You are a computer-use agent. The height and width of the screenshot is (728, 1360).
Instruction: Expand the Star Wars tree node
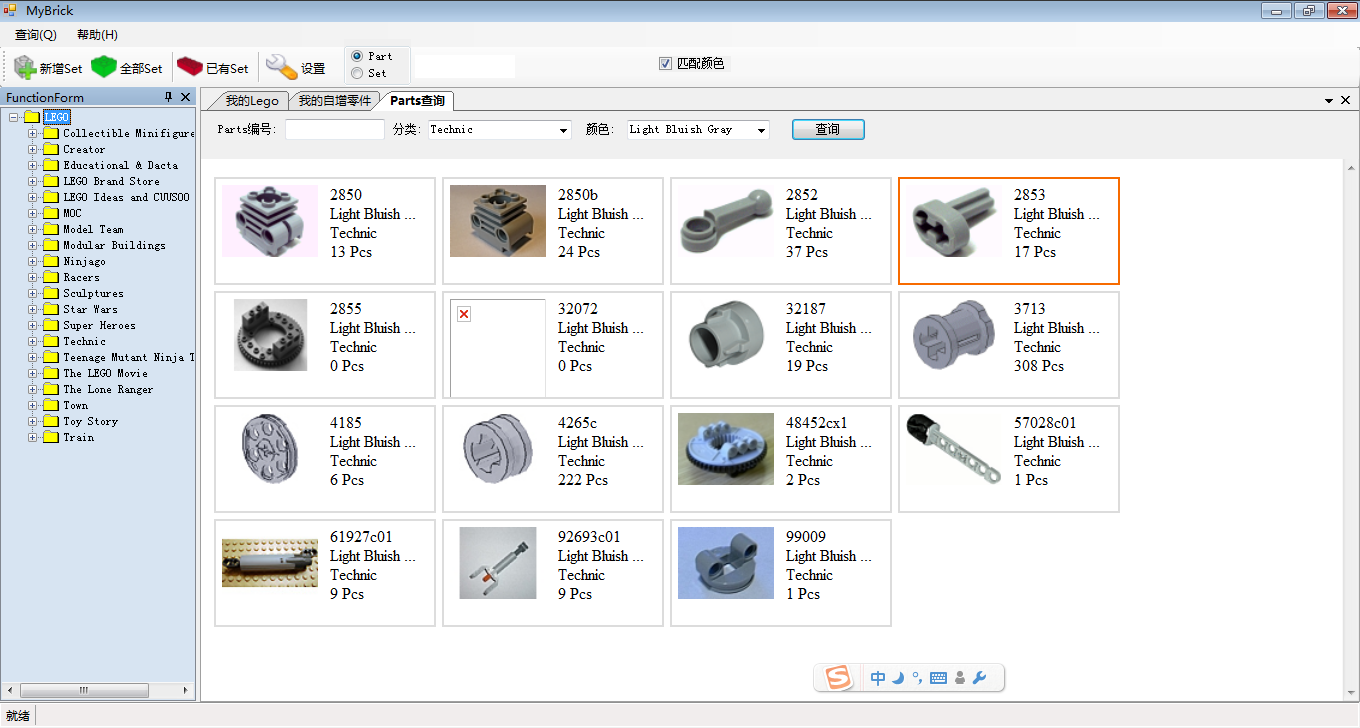(33, 309)
